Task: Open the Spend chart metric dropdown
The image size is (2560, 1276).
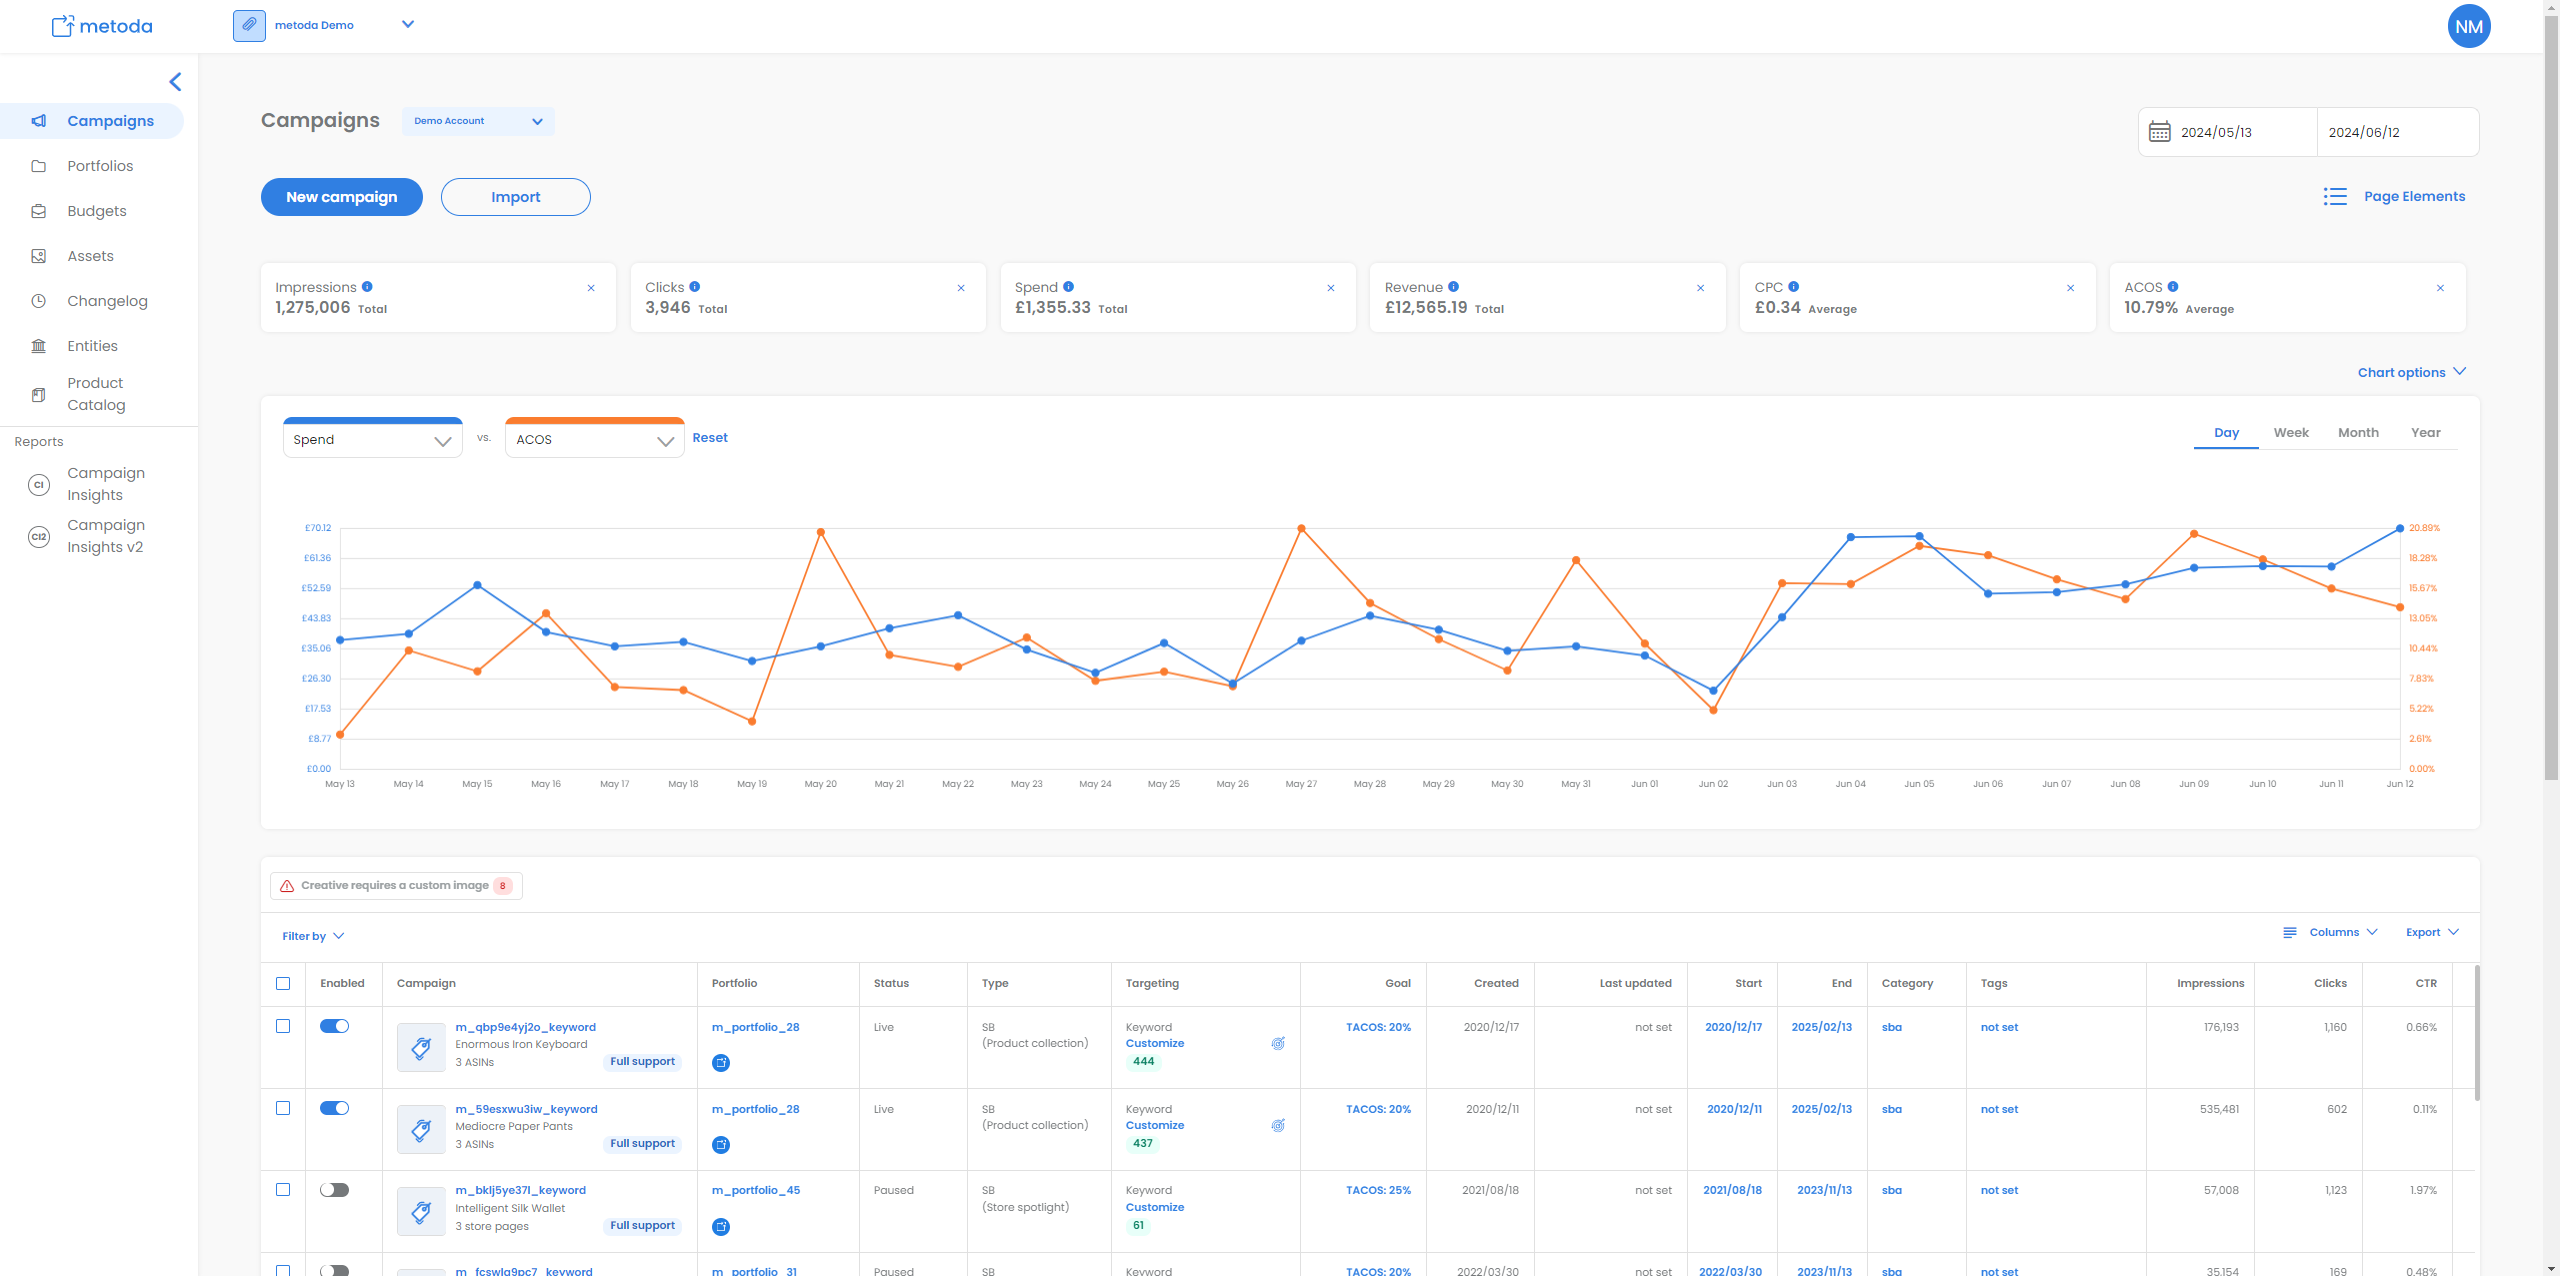Action: click(x=372, y=440)
